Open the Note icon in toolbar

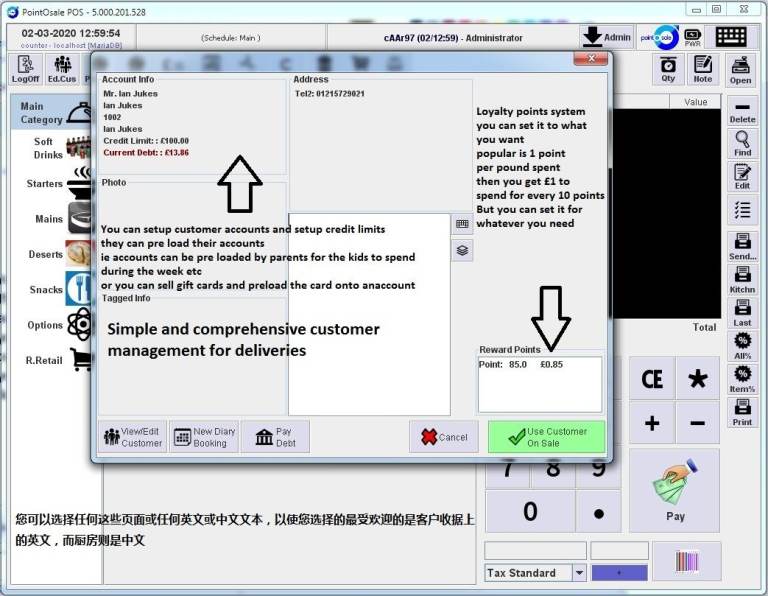point(703,69)
